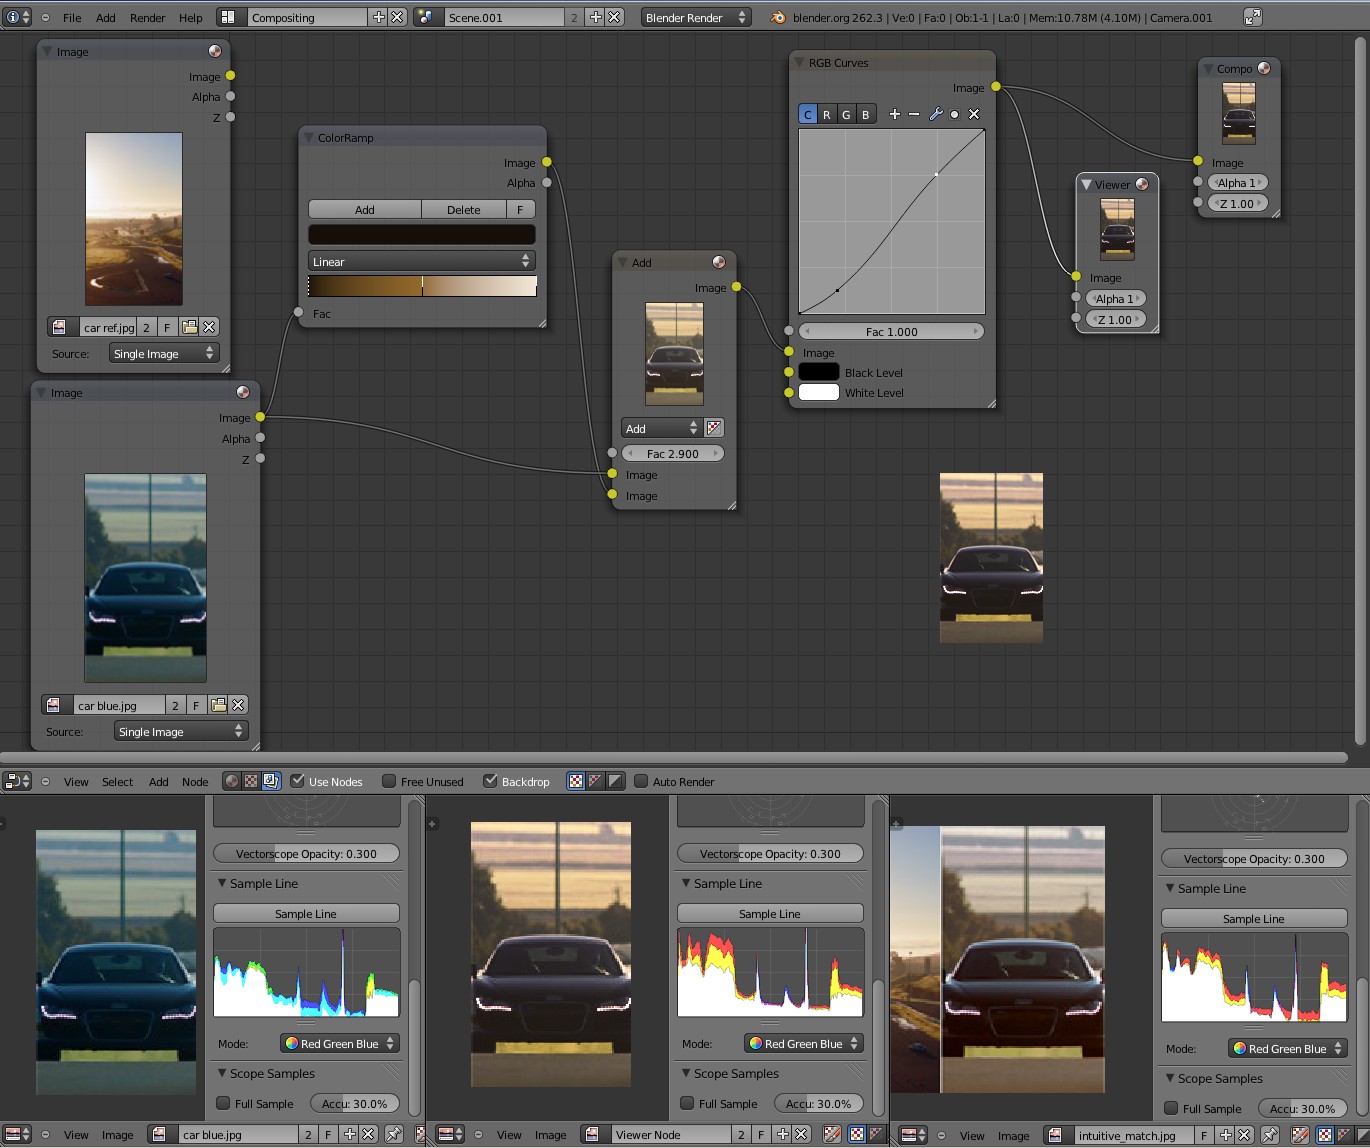The width and height of the screenshot is (1370, 1148).
Task: Select the Compositing nodes tree type
Action: pyautogui.click(x=270, y=781)
